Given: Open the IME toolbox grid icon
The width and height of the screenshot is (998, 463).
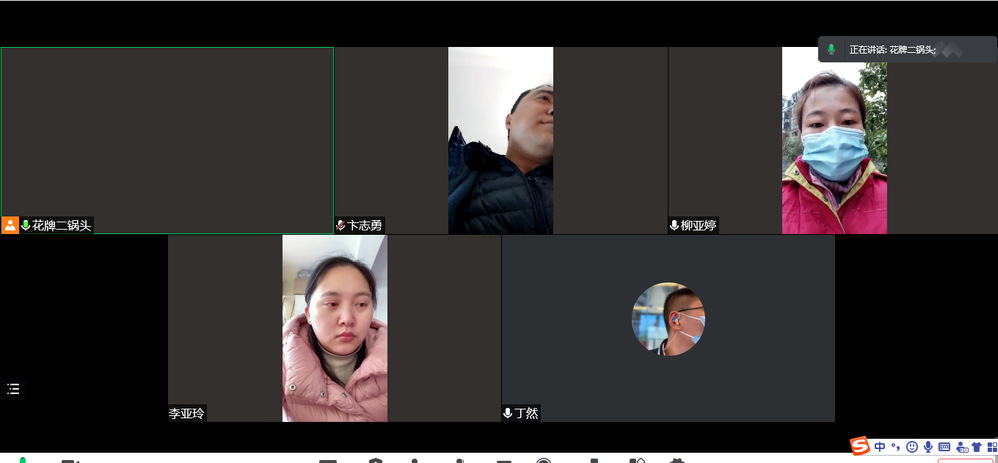Looking at the screenshot, I should pos(992,446).
